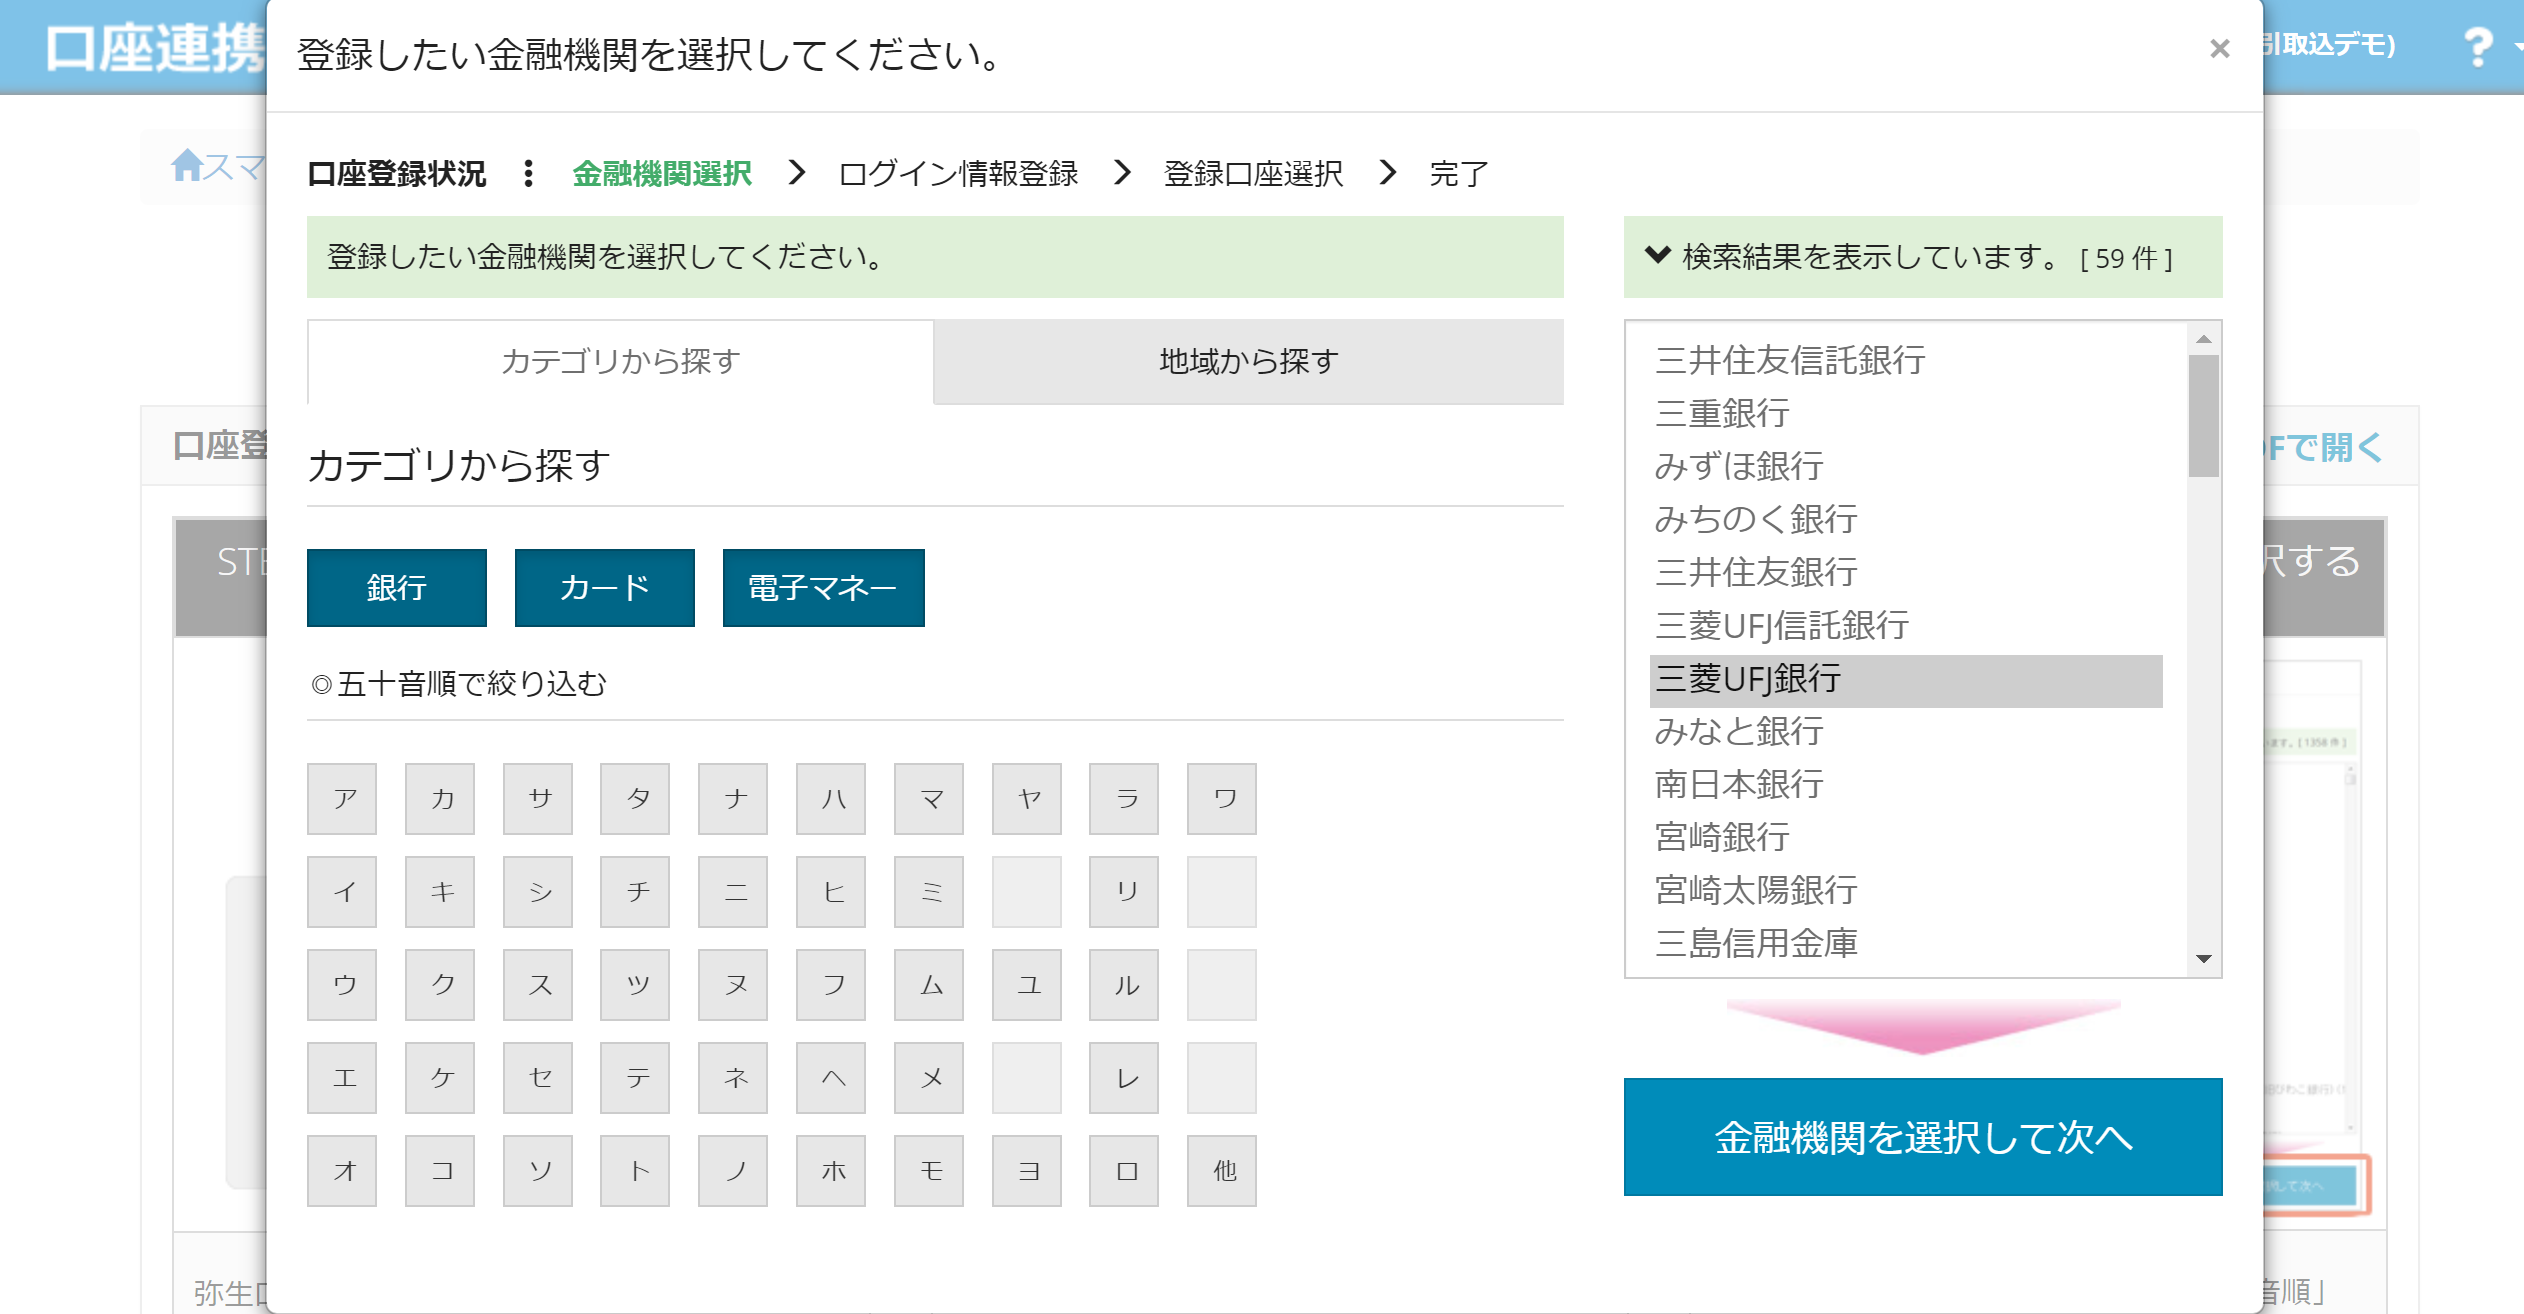2524x1314 pixels.
Task: Select the kana filter ネ
Action: [x=733, y=1078]
